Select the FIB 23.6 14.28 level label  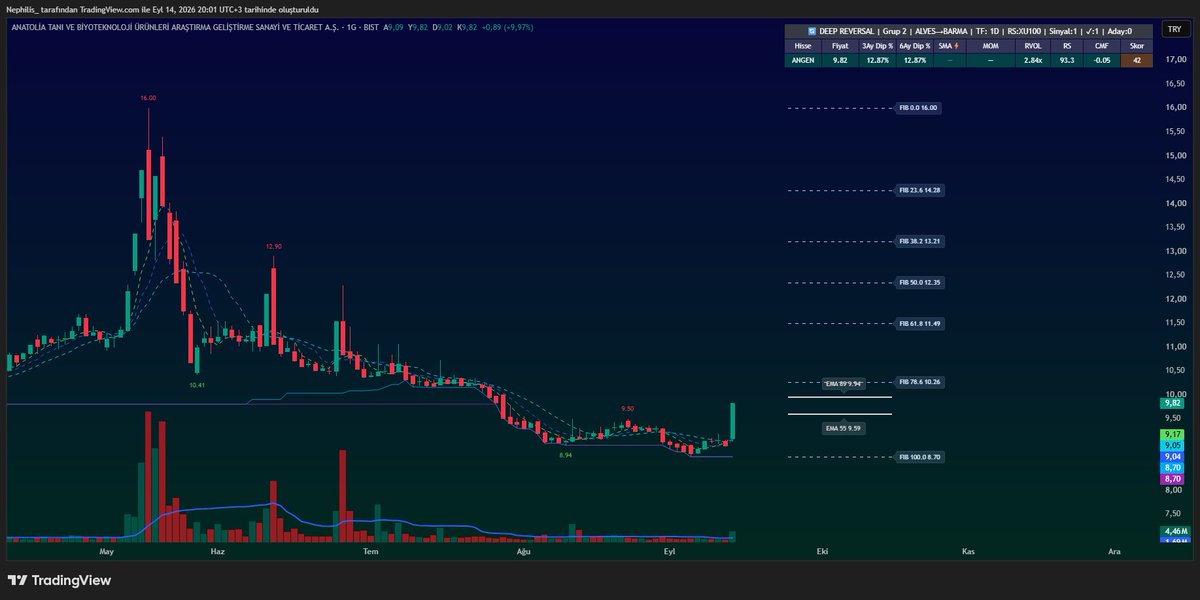(x=920, y=190)
